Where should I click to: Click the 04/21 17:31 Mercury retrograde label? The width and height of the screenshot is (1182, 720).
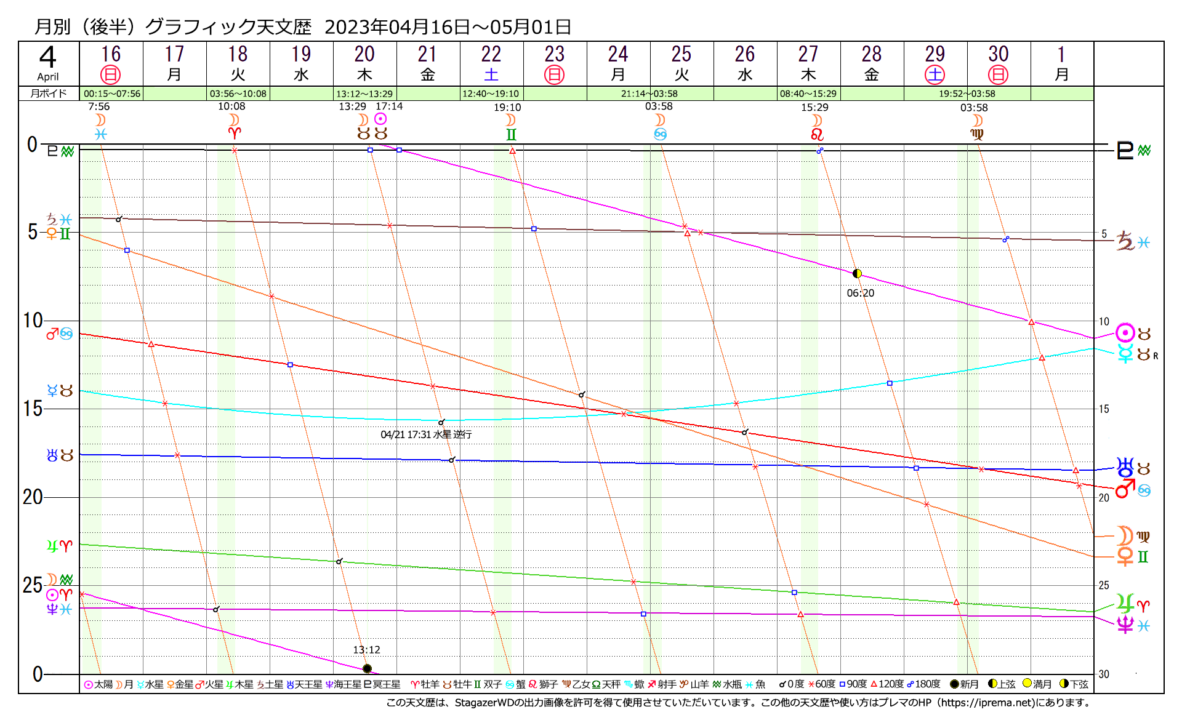426,435
